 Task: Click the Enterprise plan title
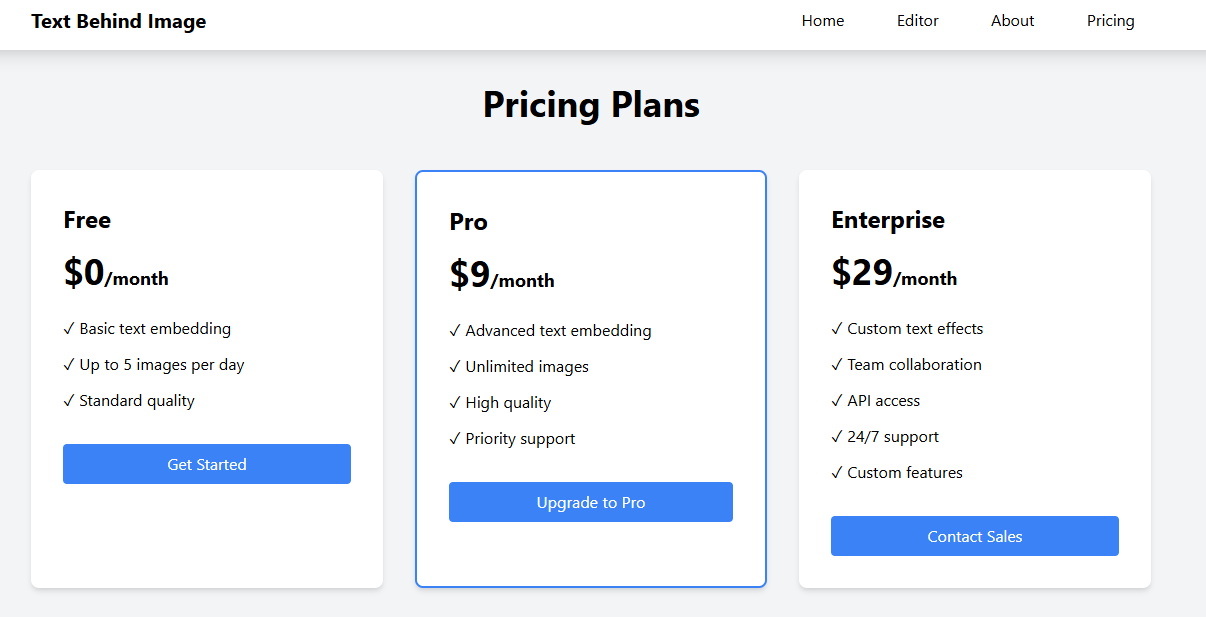click(887, 220)
